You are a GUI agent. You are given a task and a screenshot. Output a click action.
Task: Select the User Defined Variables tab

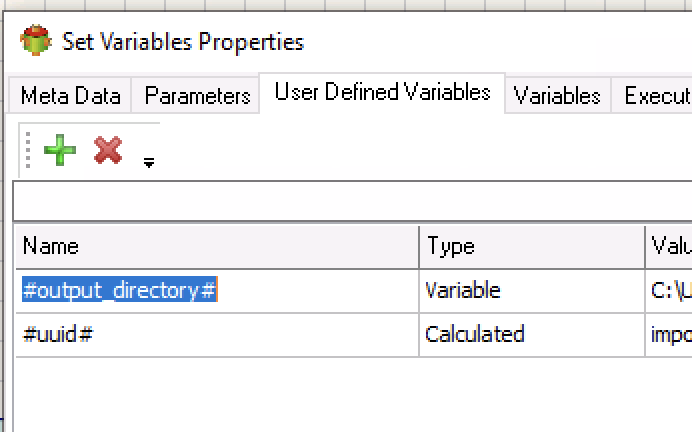(382, 93)
